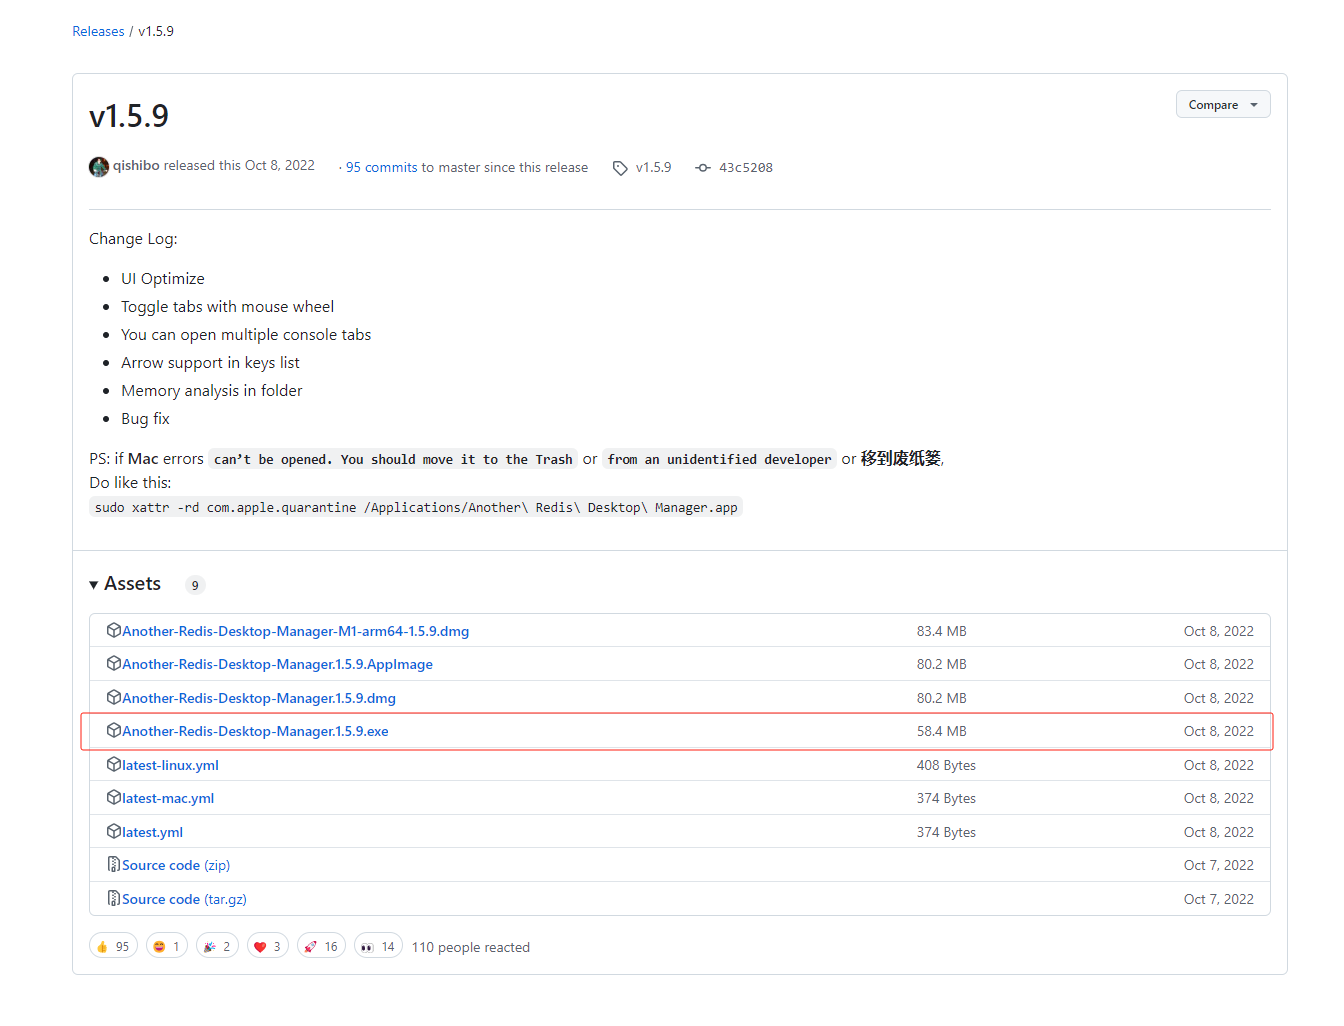The height and width of the screenshot is (1026, 1344).
Task: Click package icon of latest-linux.yml
Action: 114,764
